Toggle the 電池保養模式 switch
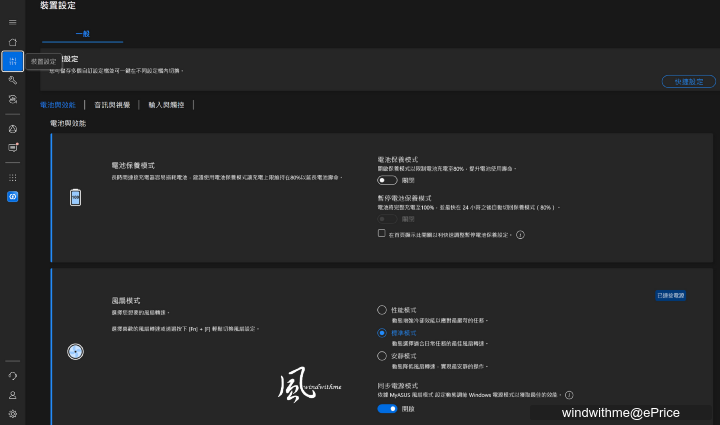 [x=387, y=180]
